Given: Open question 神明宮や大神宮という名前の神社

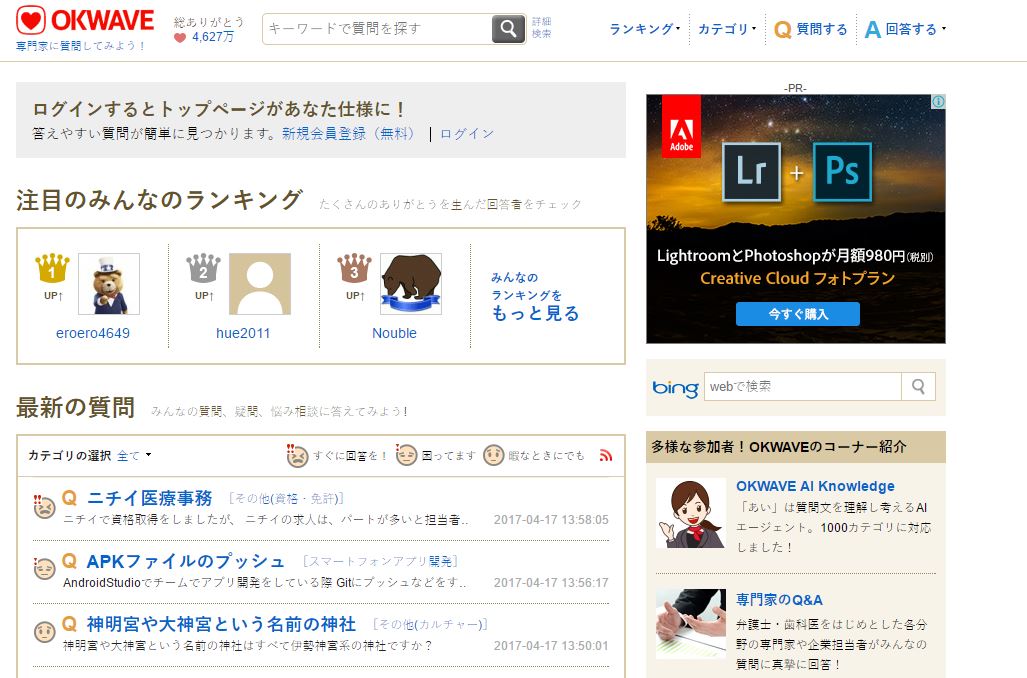Looking at the screenshot, I should [221, 624].
